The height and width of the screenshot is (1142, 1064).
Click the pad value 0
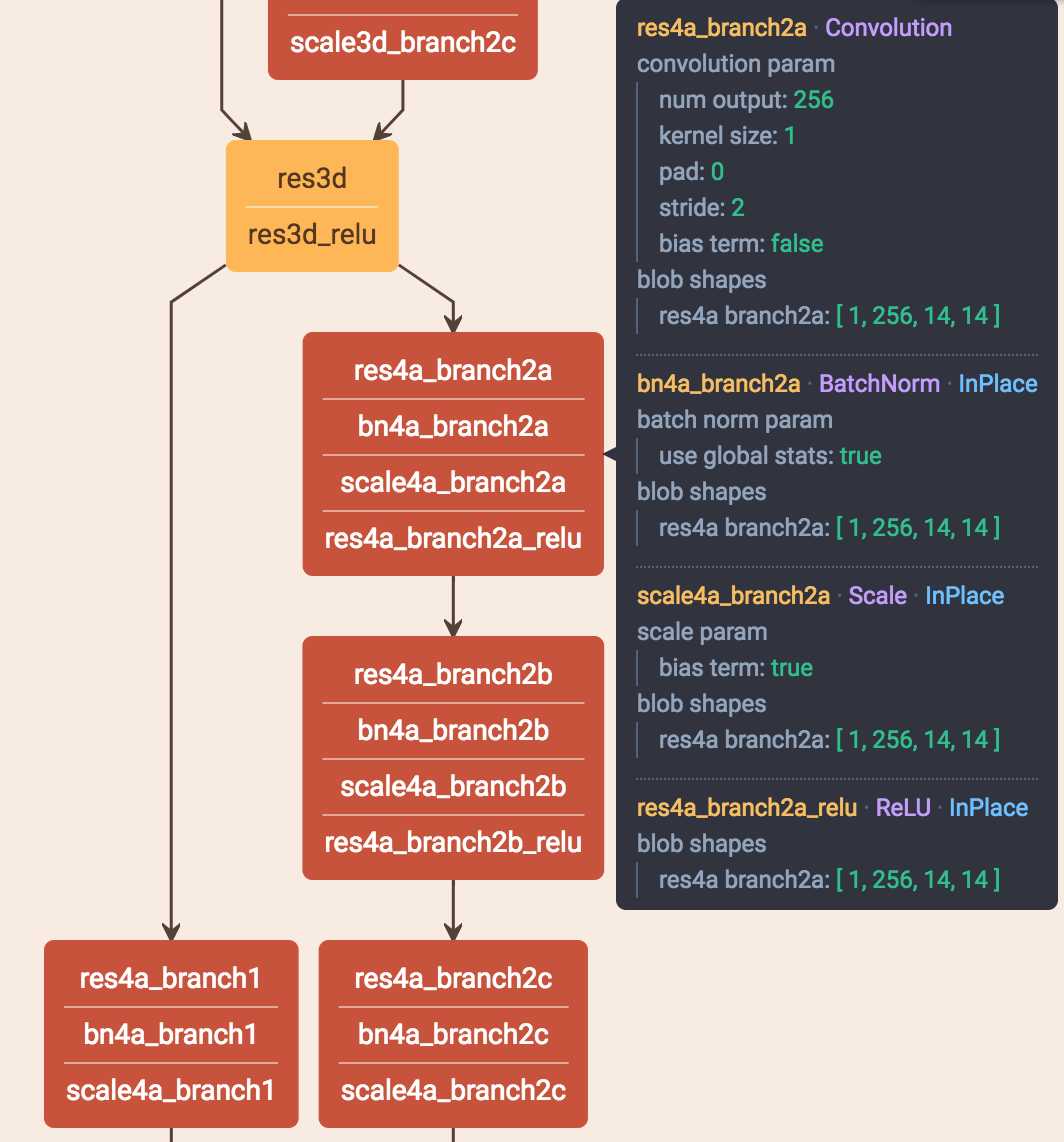(x=717, y=172)
